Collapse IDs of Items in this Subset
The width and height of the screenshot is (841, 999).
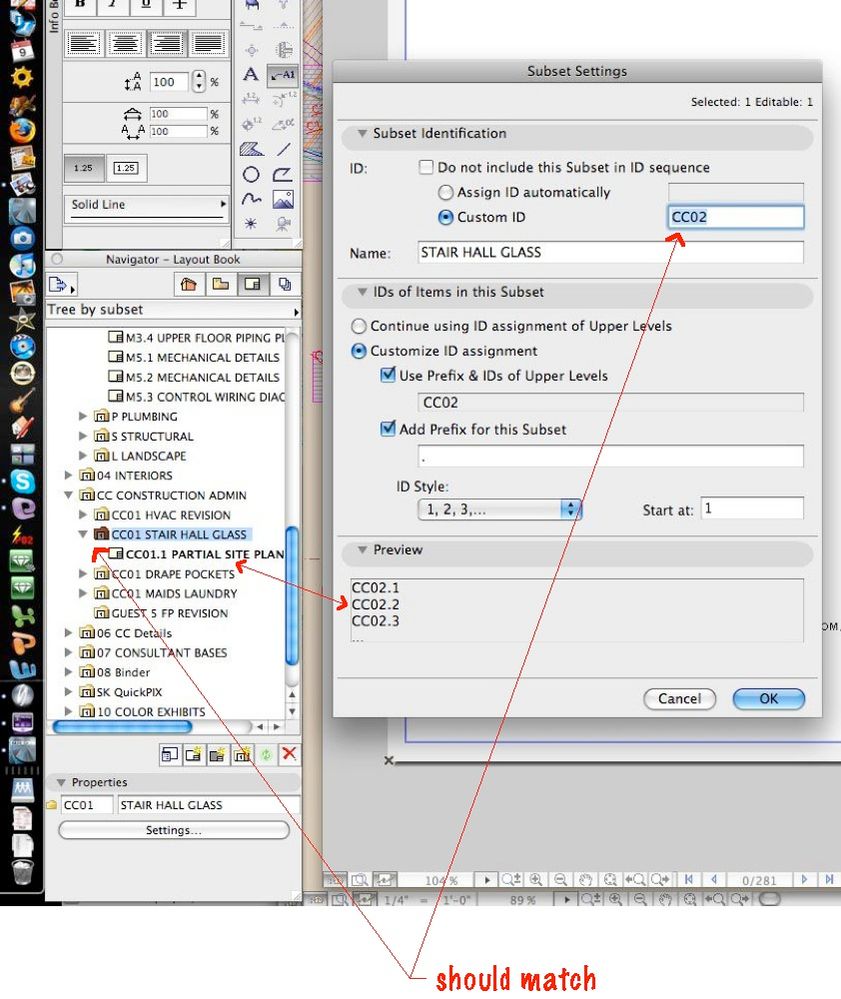(x=362, y=292)
